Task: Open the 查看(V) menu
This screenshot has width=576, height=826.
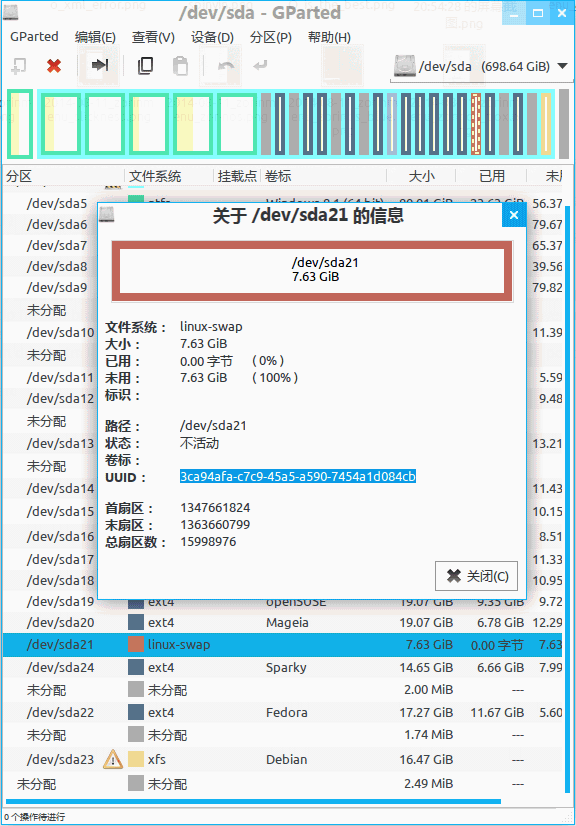Action: (153, 37)
